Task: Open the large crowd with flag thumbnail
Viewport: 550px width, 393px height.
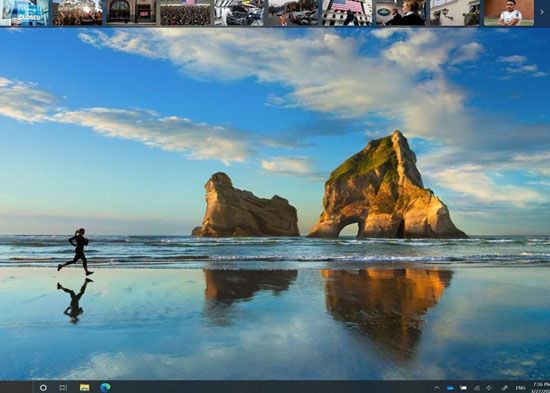Action: pos(186,13)
